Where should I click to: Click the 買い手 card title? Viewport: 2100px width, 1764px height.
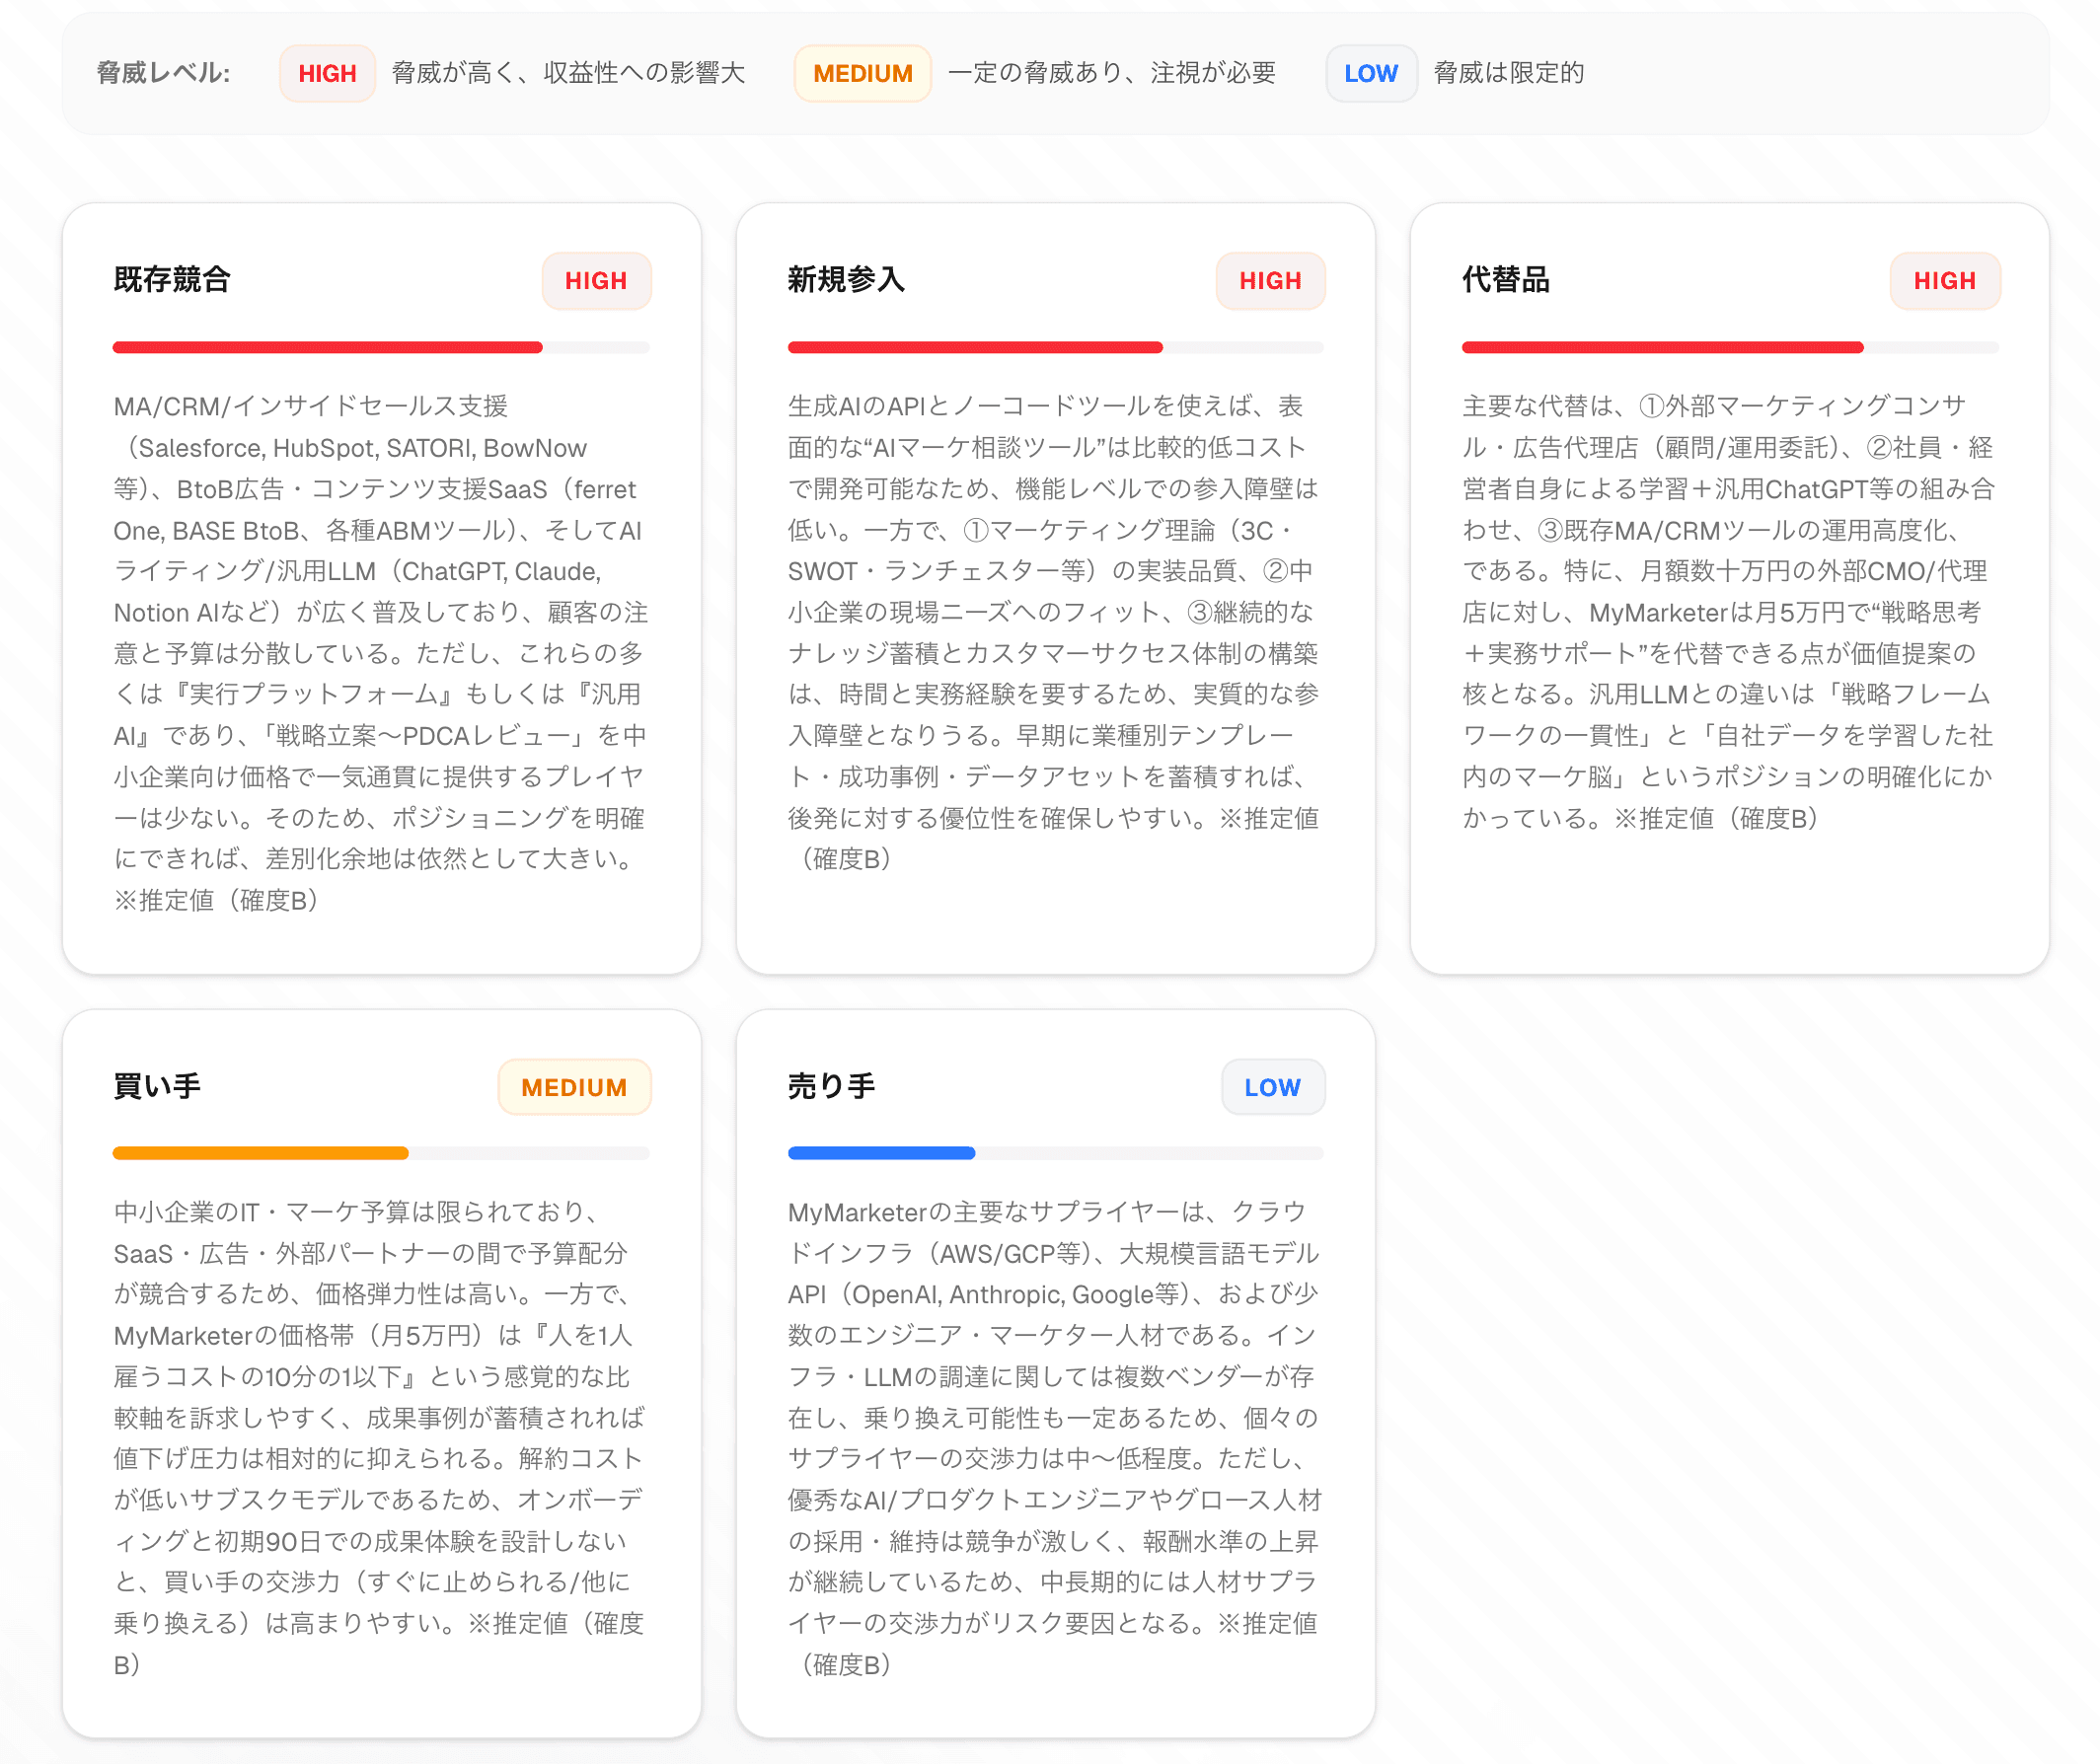pos(157,1087)
